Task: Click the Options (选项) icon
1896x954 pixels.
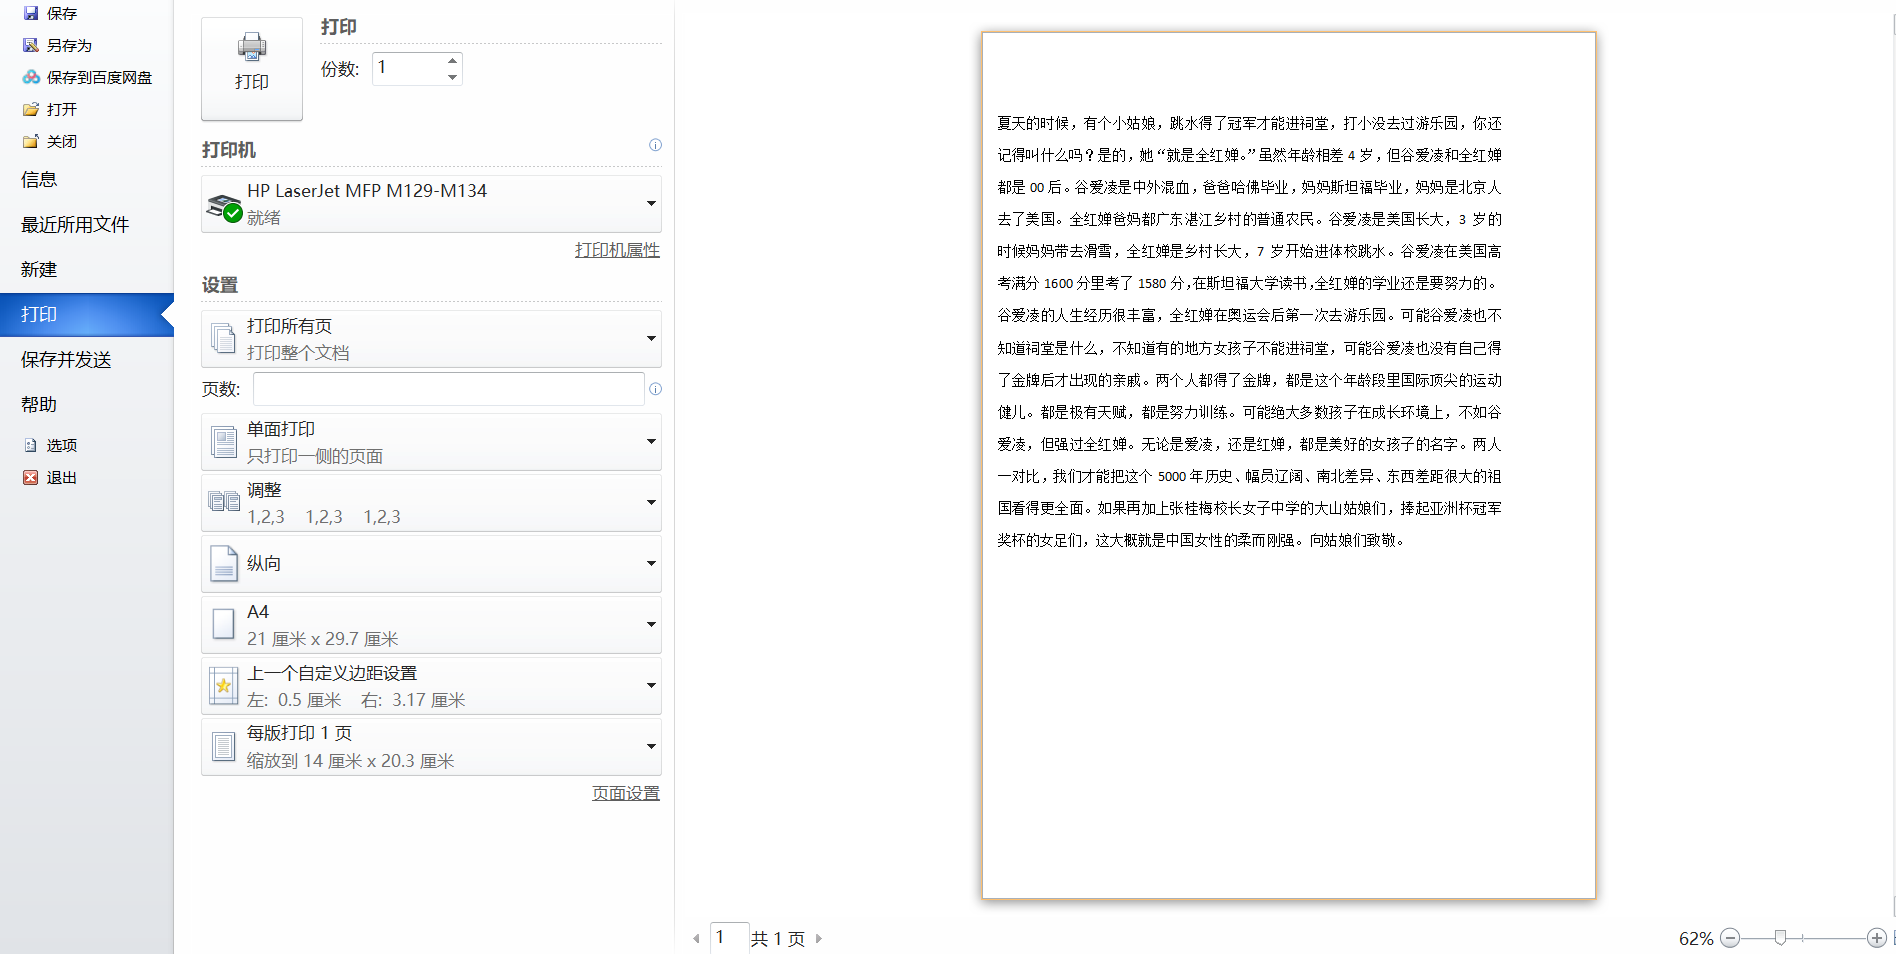Action: 31,445
